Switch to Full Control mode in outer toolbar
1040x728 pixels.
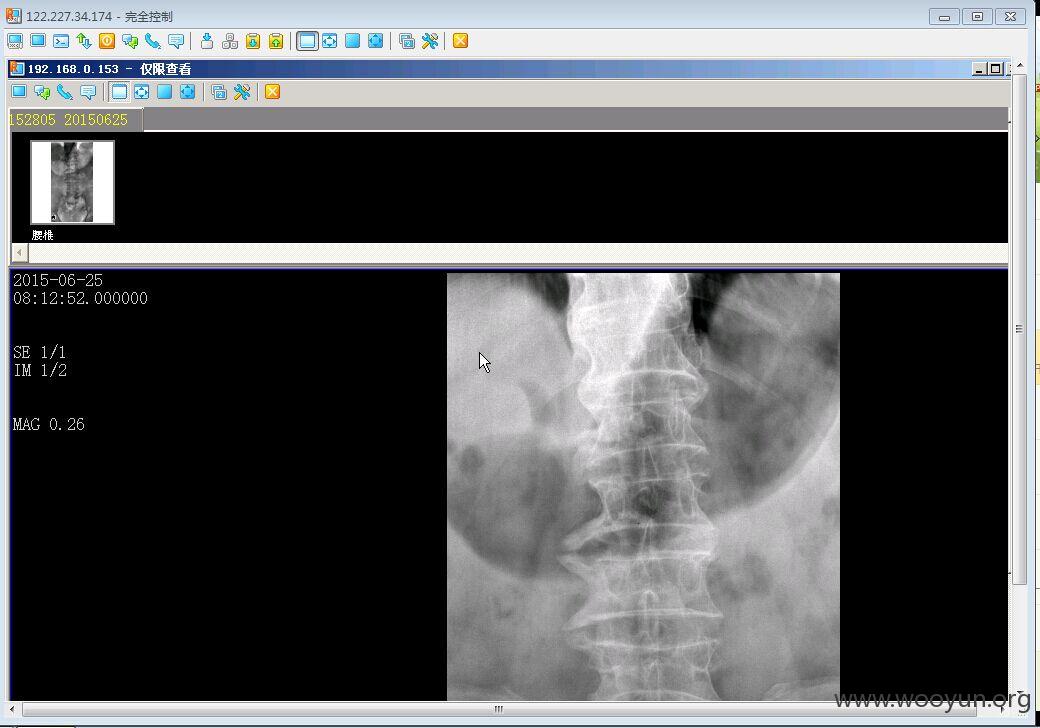tap(15, 41)
